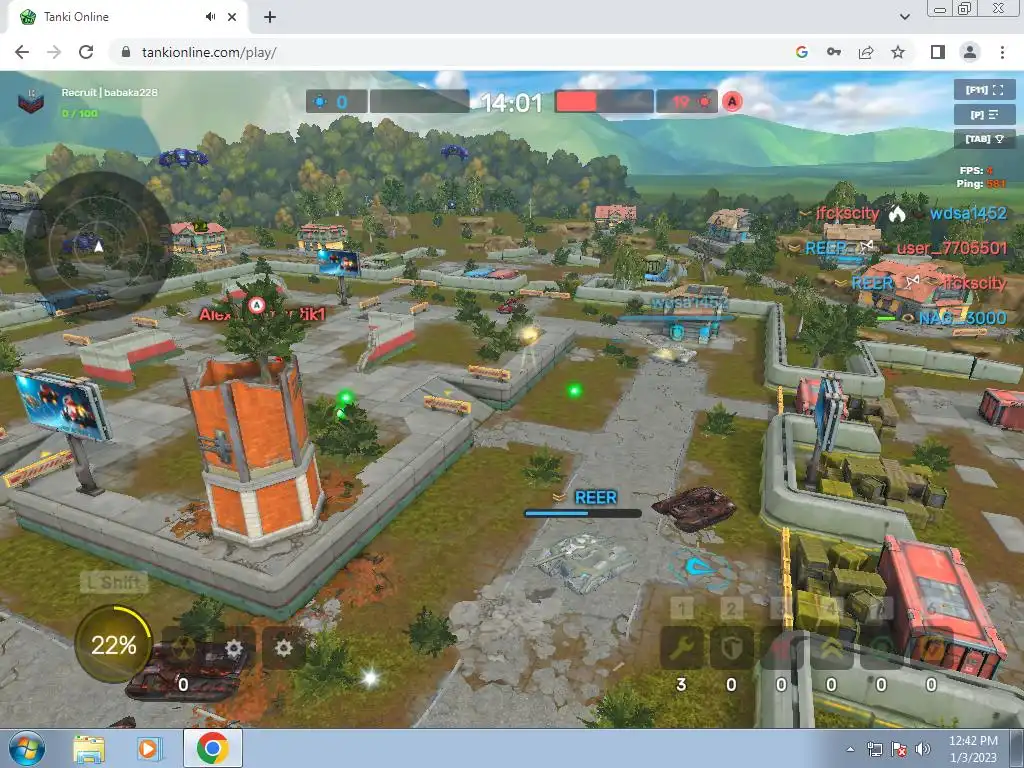Open Chrome three-dot menu
The height and width of the screenshot is (768, 1024).
point(1002,52)
